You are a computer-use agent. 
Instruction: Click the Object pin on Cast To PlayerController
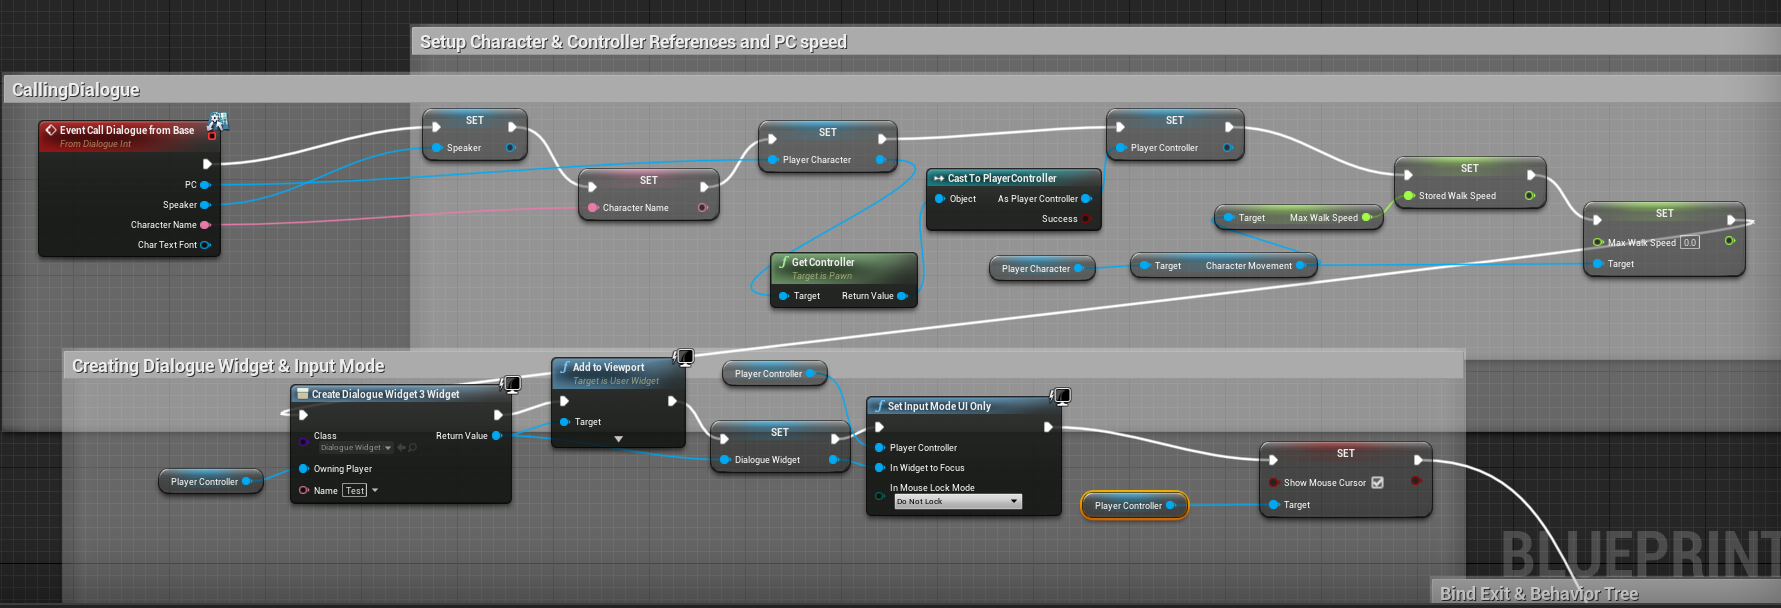(x=940, y=199)
